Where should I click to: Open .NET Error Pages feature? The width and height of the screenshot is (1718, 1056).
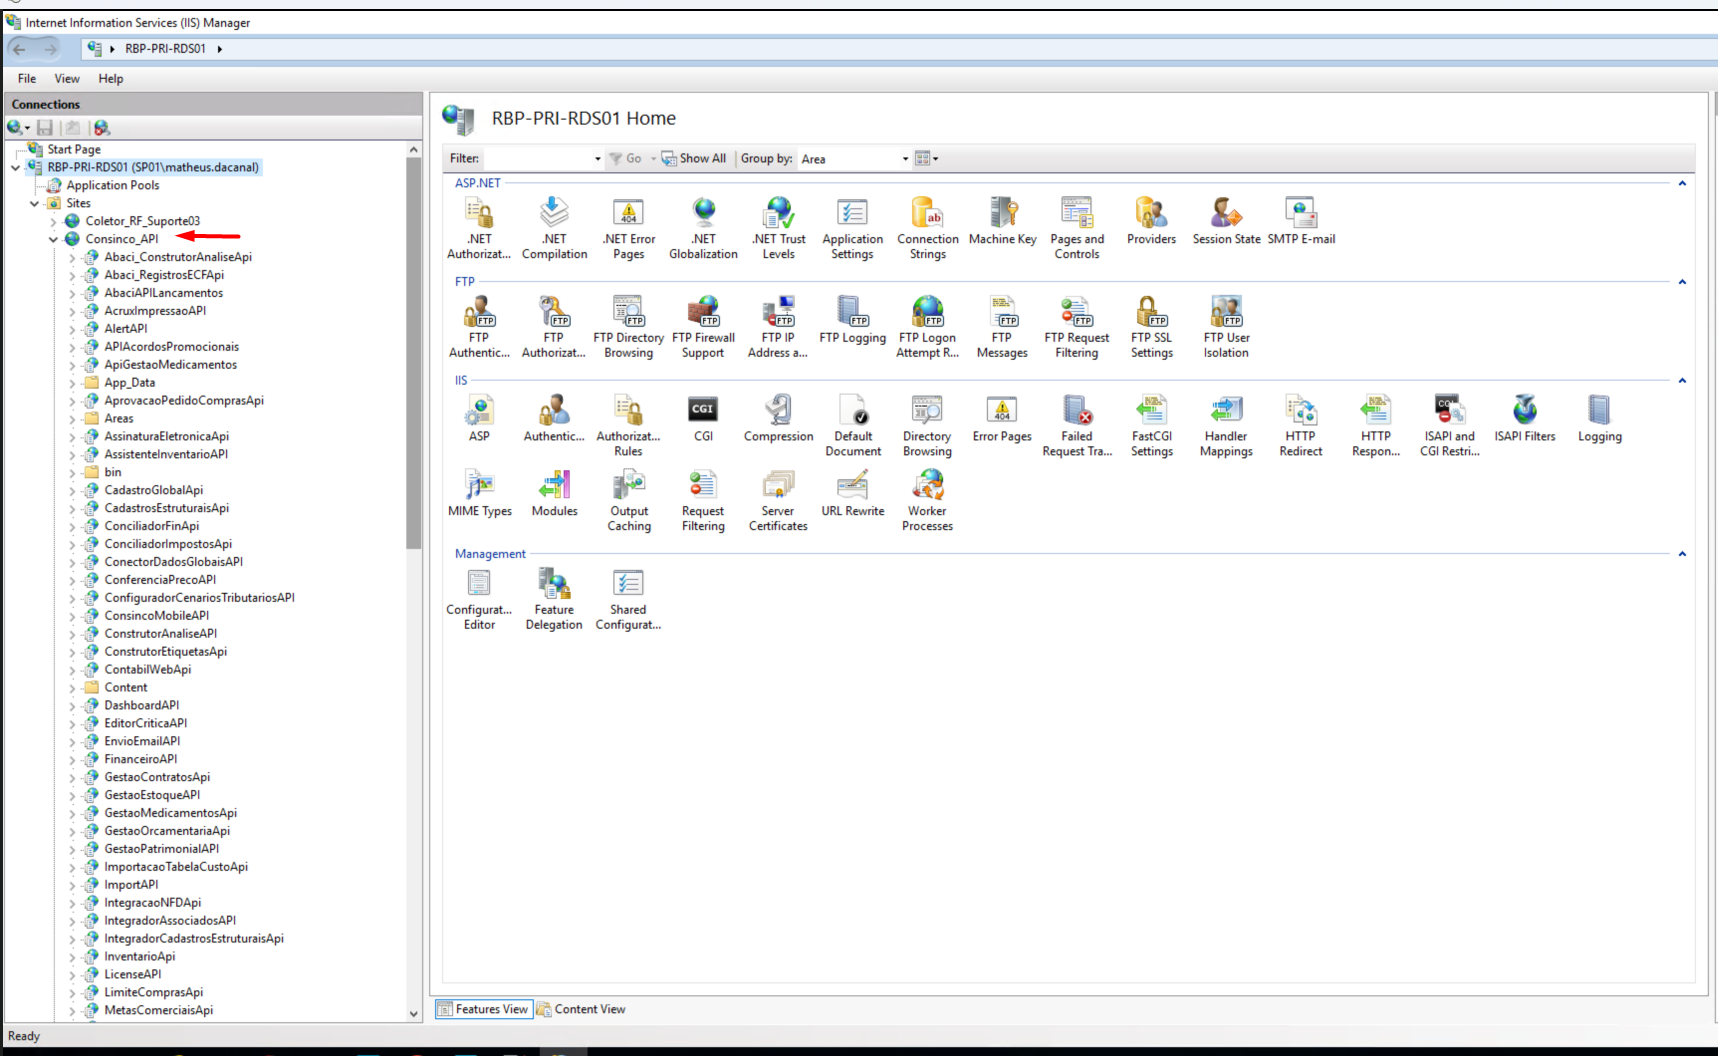629,228
